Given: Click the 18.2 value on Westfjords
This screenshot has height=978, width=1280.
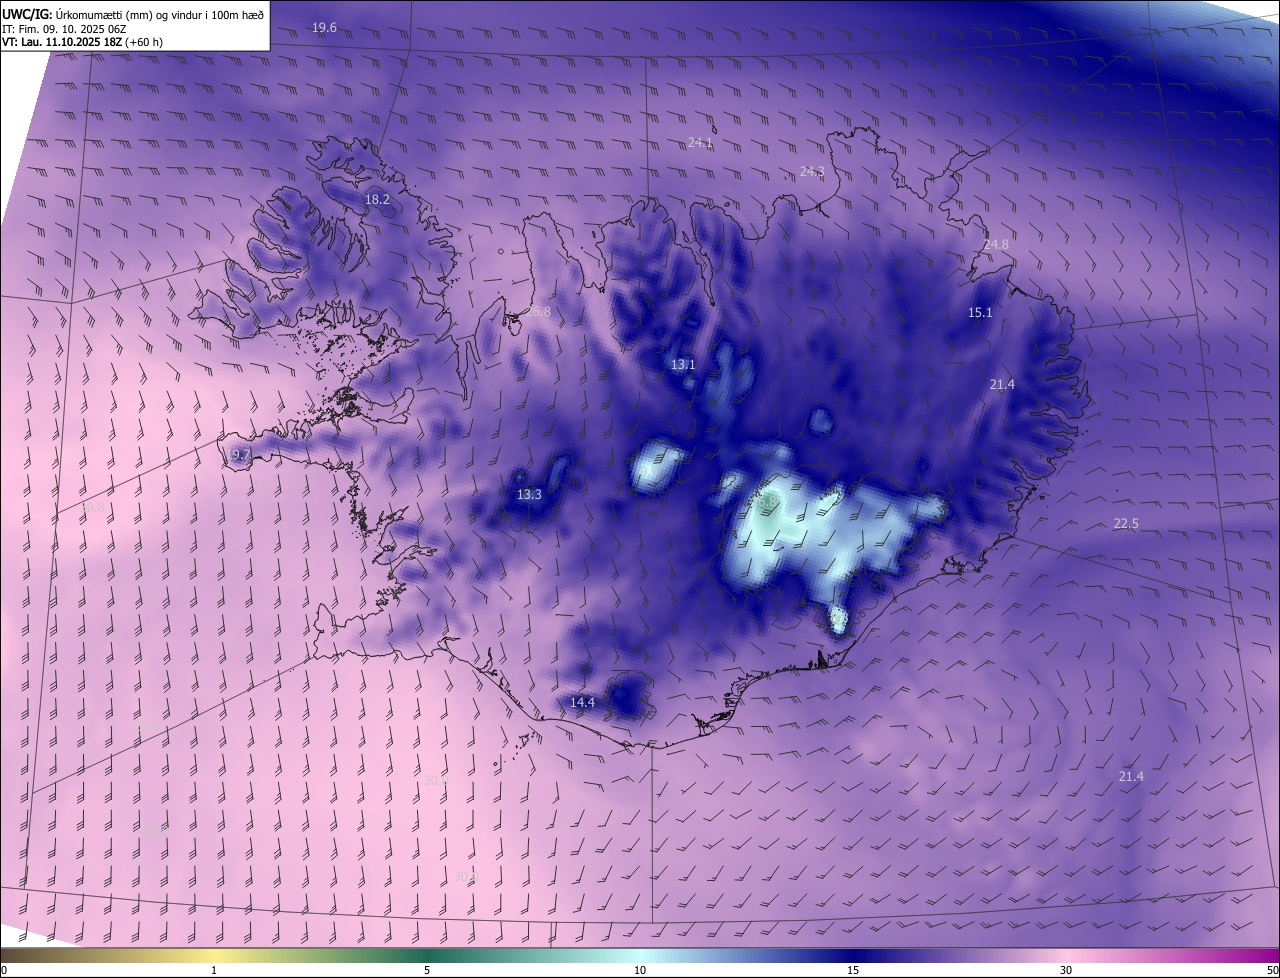Looking at the screenshot, I should pos(377,200).
